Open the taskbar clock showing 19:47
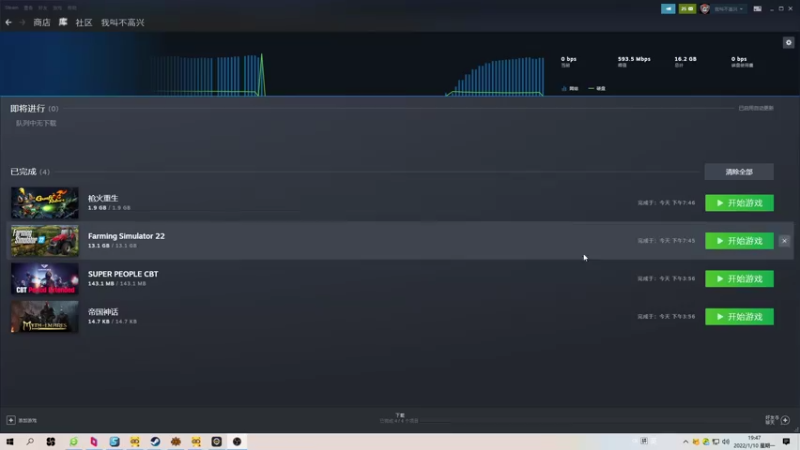Screen dimensions: 800x450 click(754, 442)
